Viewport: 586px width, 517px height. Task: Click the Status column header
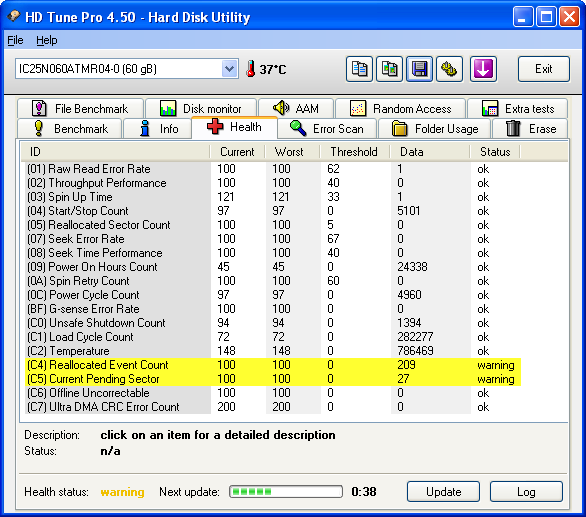(495, 152)
